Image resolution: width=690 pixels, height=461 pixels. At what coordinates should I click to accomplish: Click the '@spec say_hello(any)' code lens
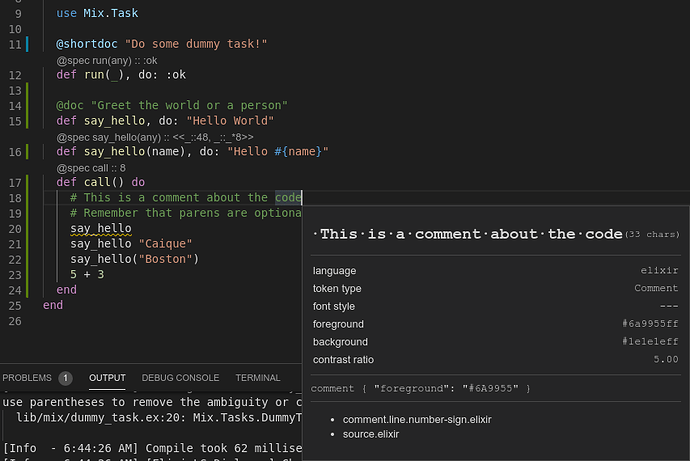(x=154, y=137)
